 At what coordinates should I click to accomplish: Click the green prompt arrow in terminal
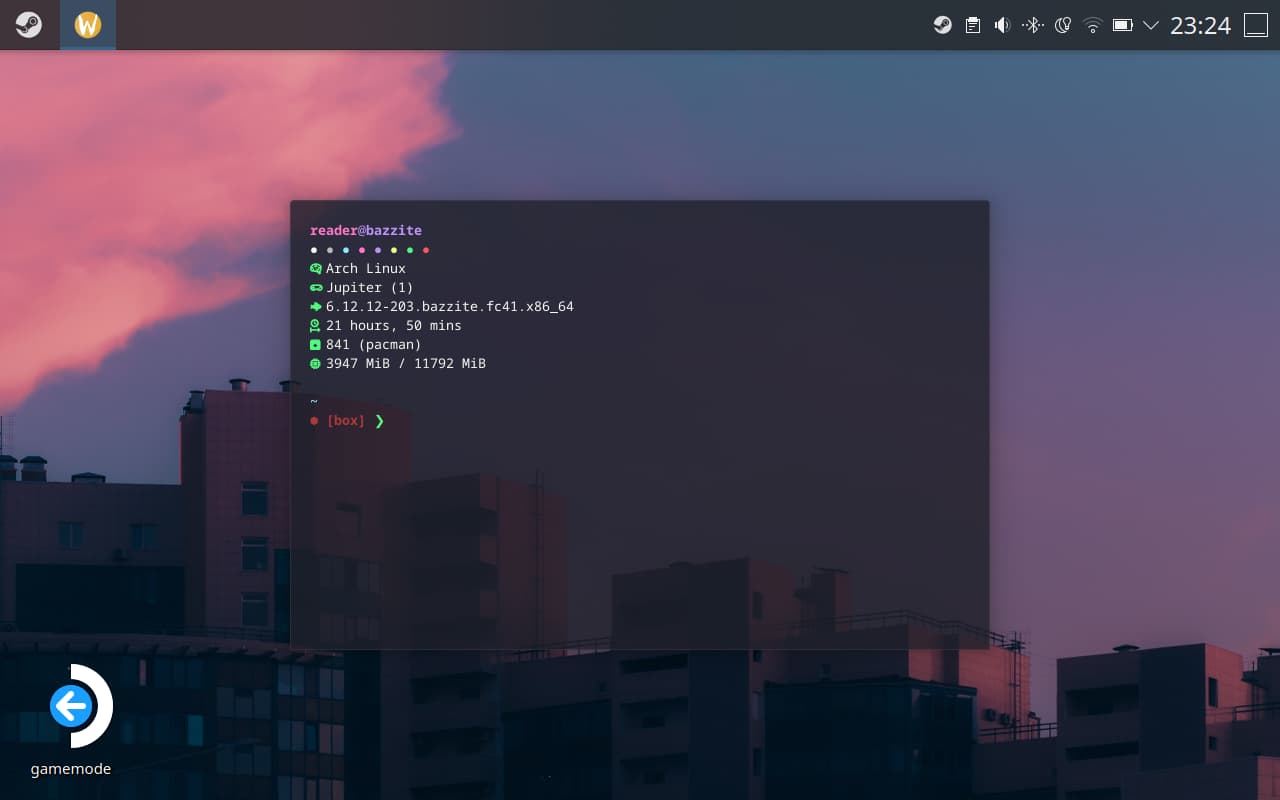[380, 421]
